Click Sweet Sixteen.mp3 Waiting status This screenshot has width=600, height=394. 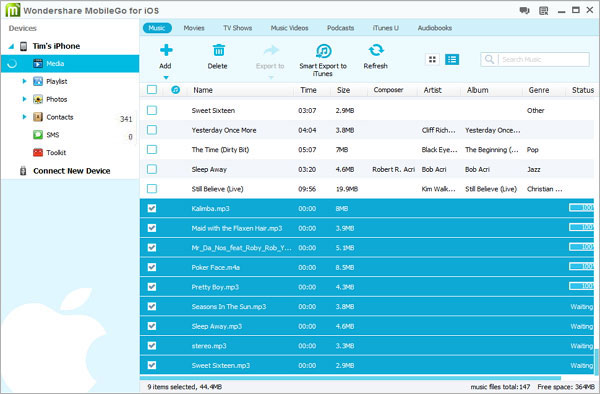582,365
